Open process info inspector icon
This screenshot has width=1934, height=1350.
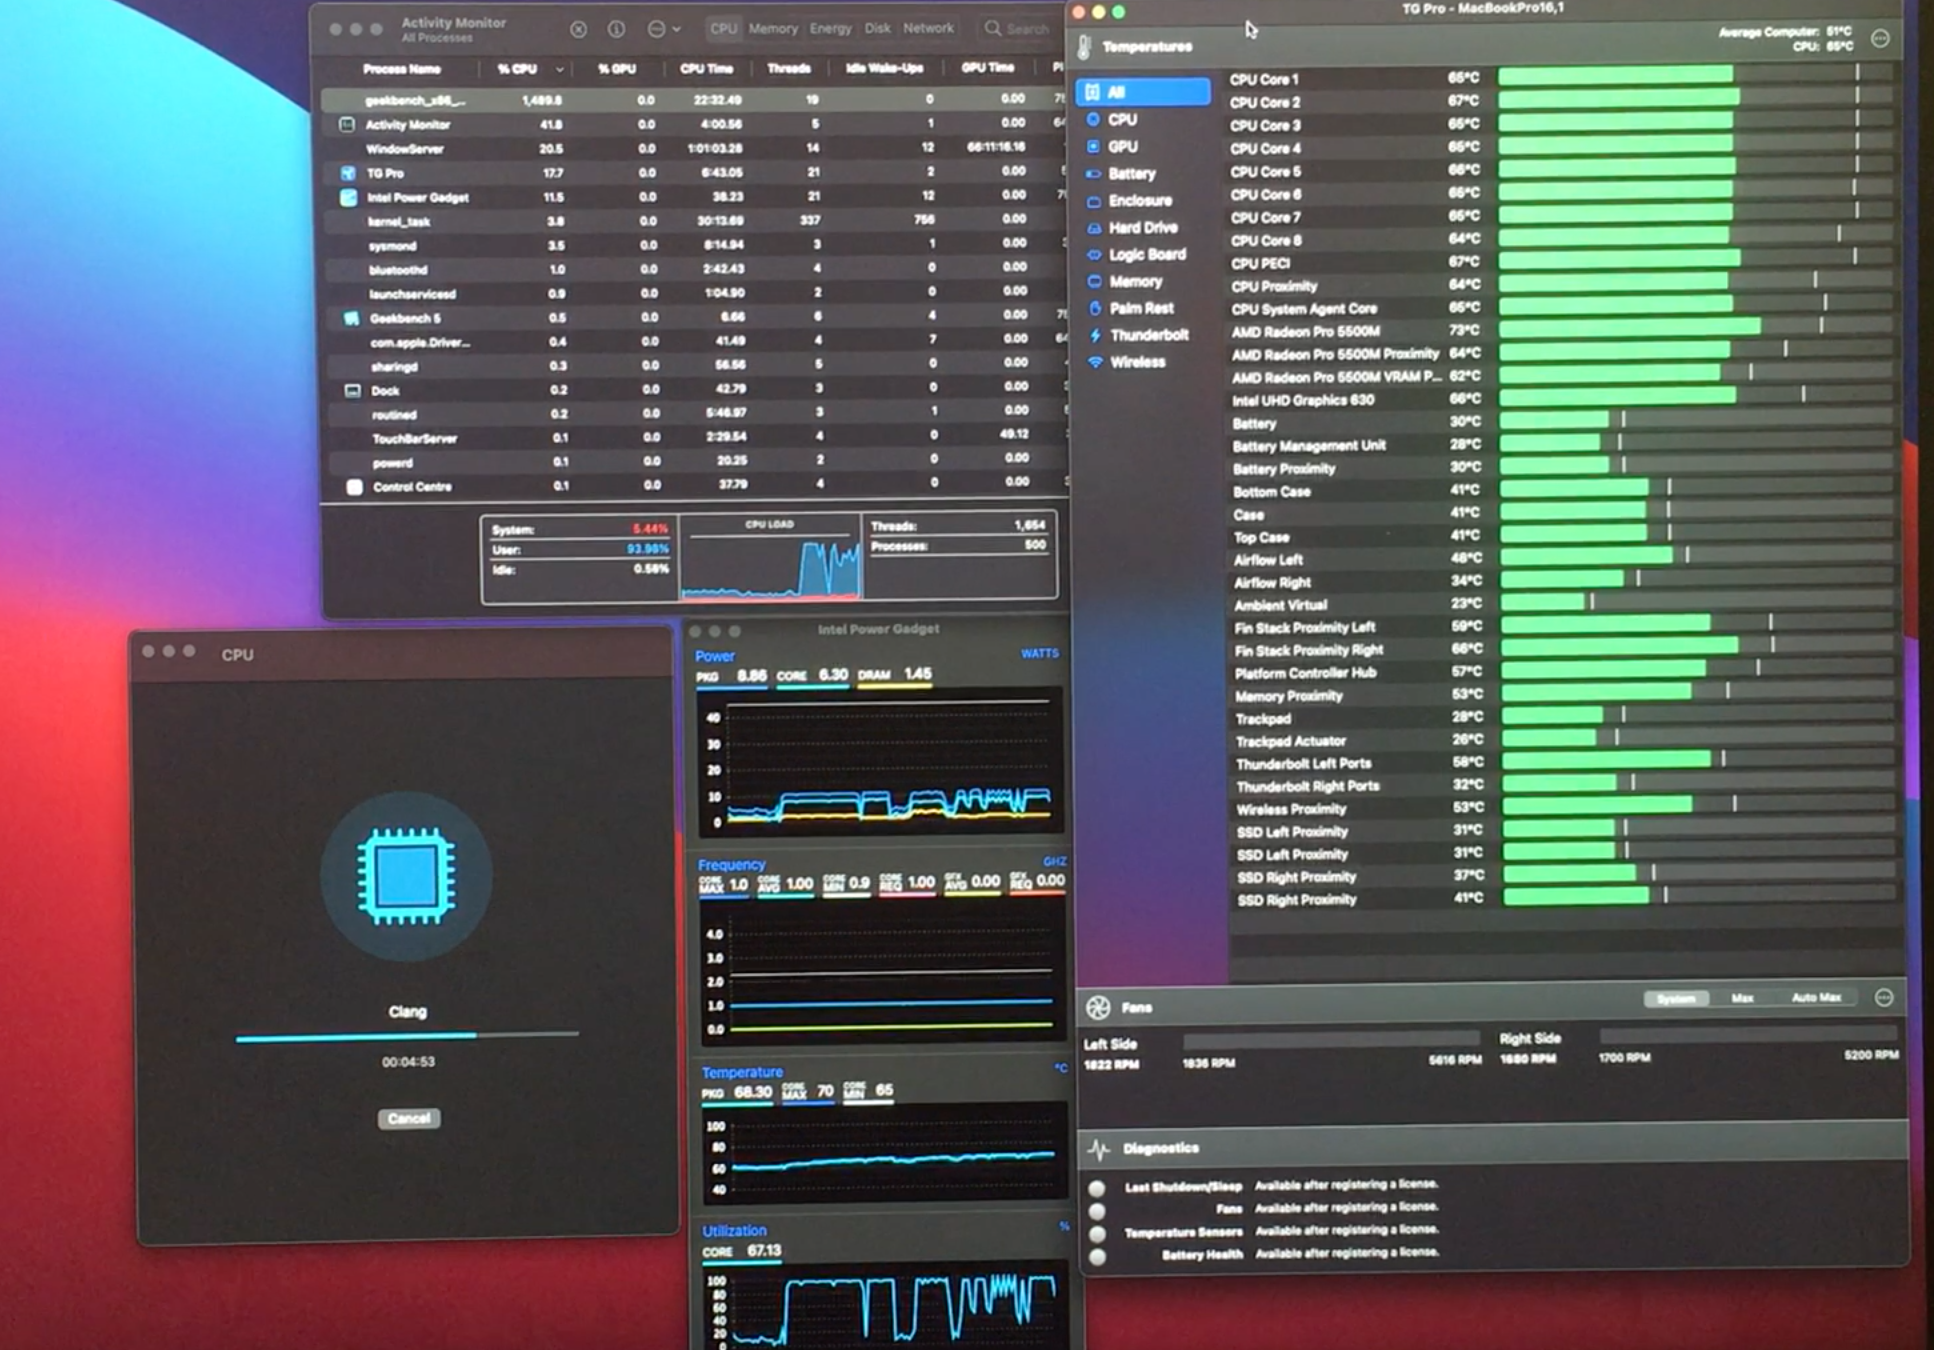pos(616,29)
